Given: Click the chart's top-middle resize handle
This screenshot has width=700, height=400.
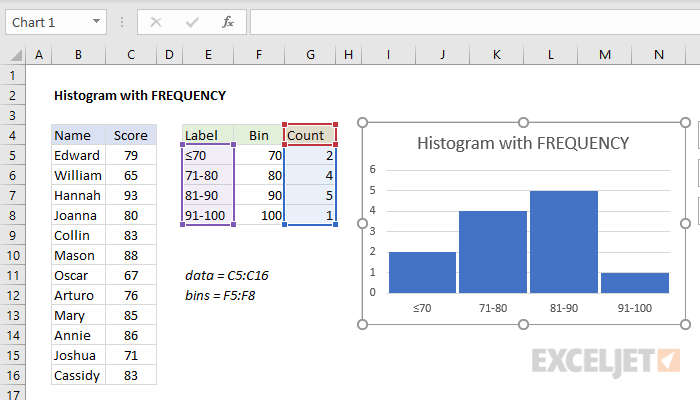Looking at the screenshot, I should (524, 122).
